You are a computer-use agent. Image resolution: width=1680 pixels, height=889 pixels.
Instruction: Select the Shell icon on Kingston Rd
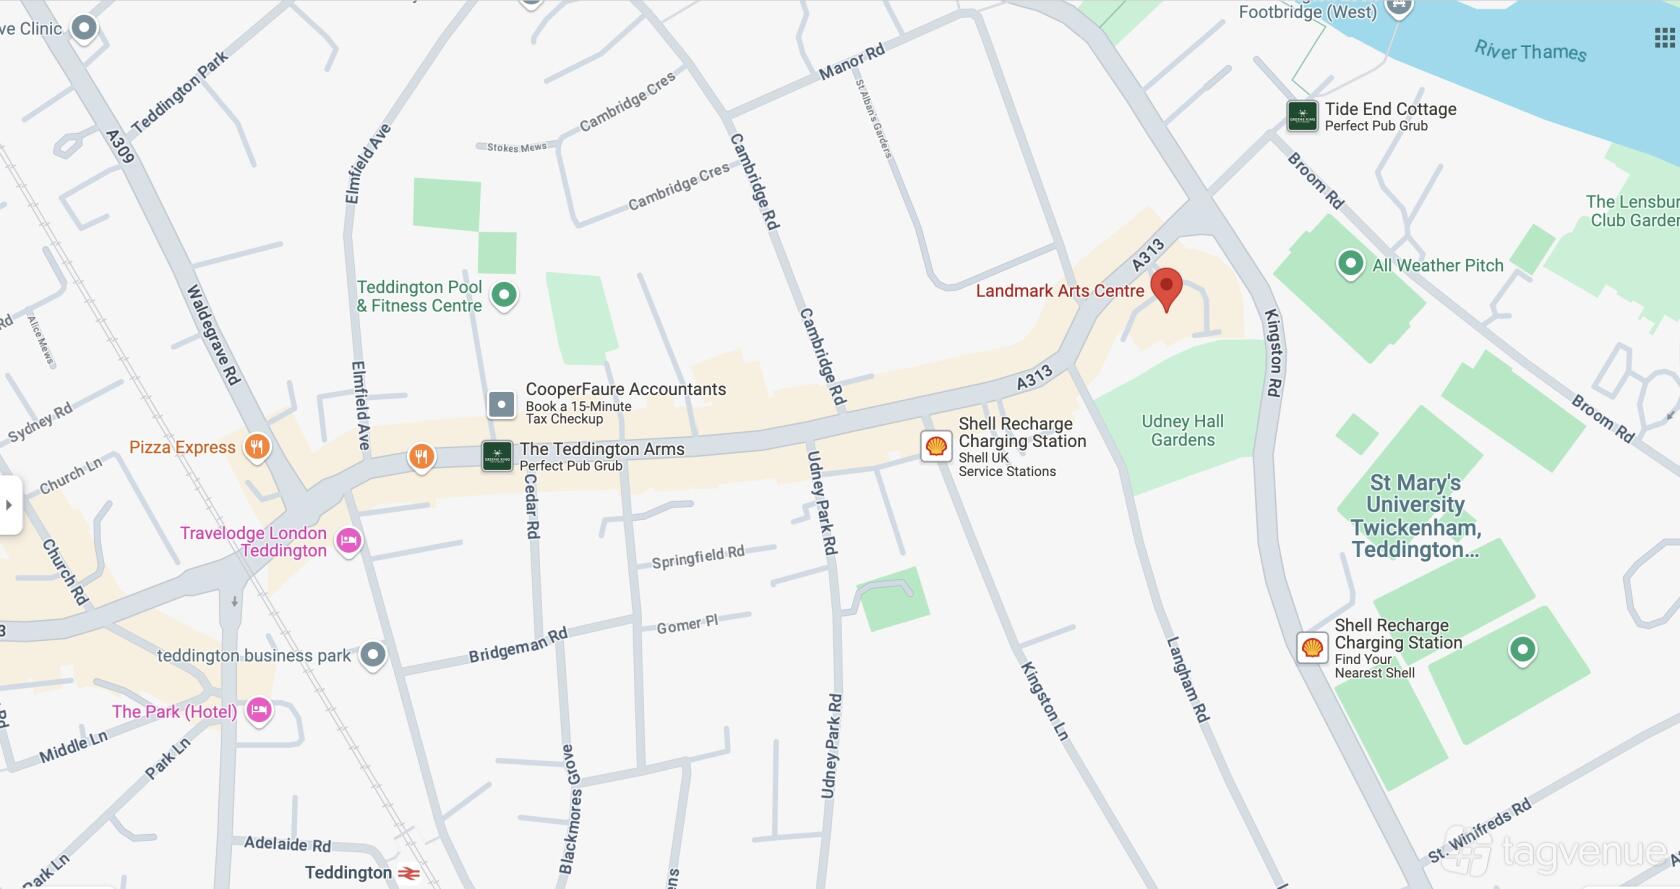[1312, 647]
